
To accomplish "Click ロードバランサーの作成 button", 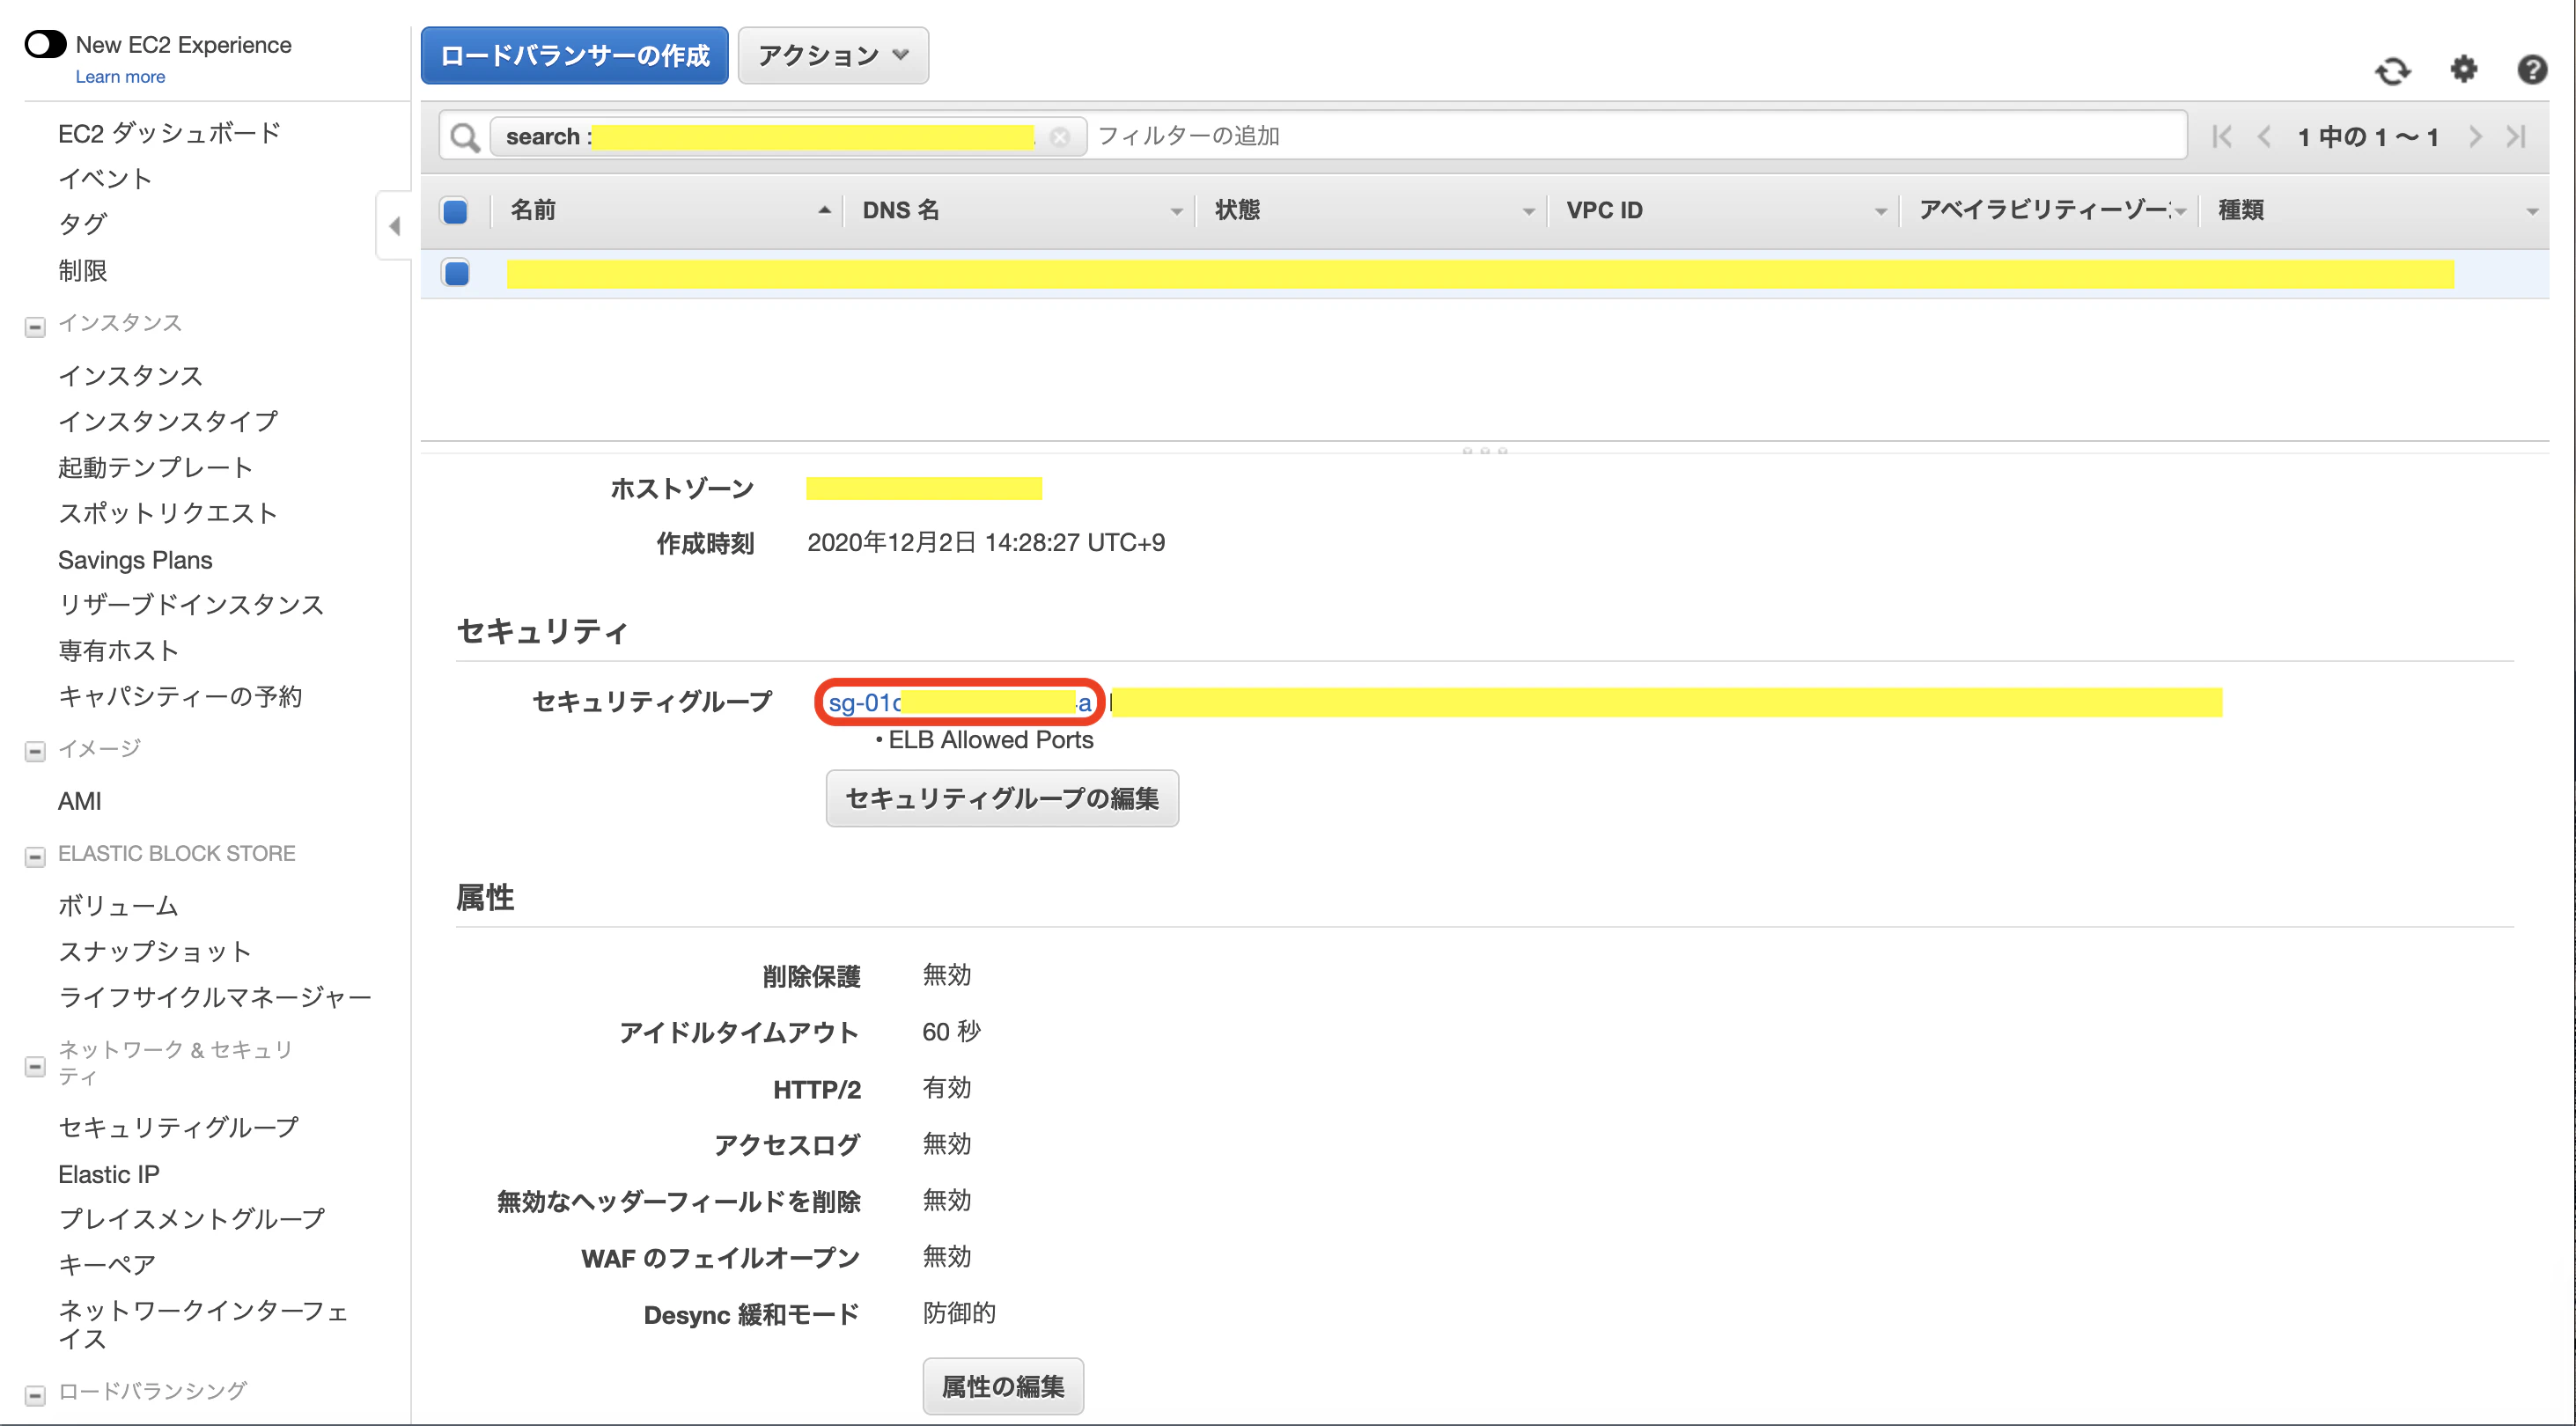I will click(x=575, y=55).
